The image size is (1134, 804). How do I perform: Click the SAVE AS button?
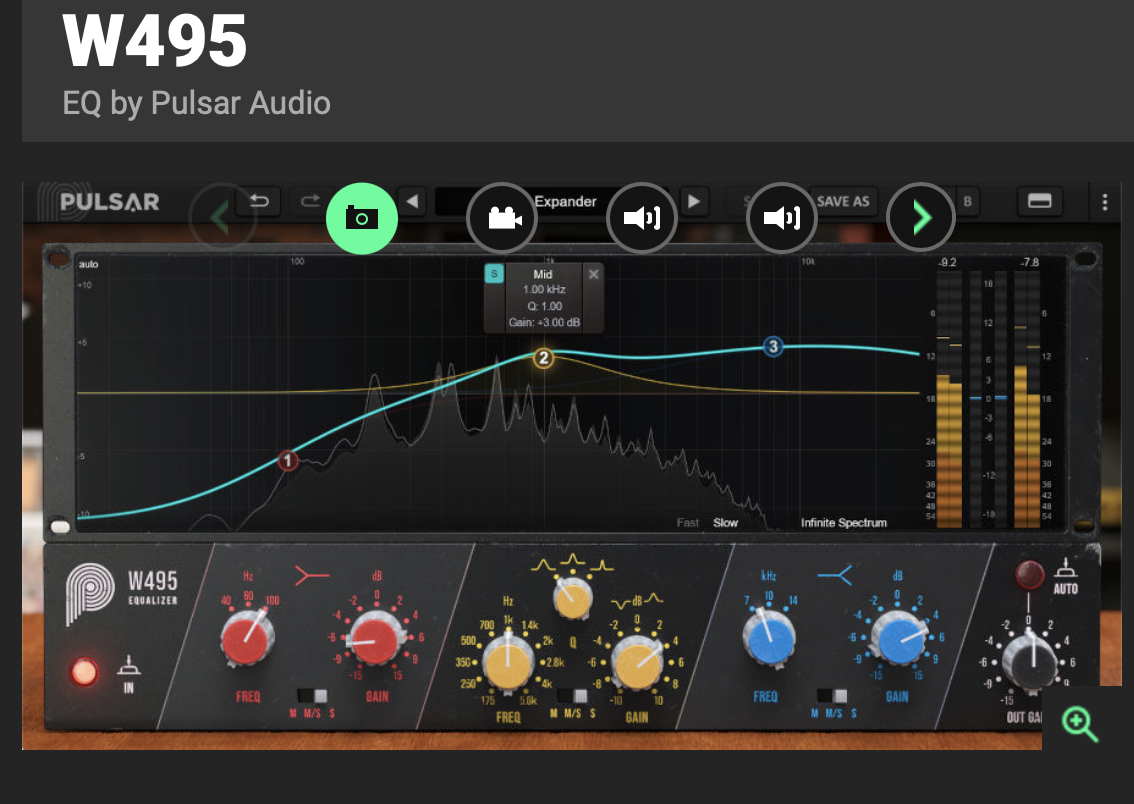click(x=843, y=202)
